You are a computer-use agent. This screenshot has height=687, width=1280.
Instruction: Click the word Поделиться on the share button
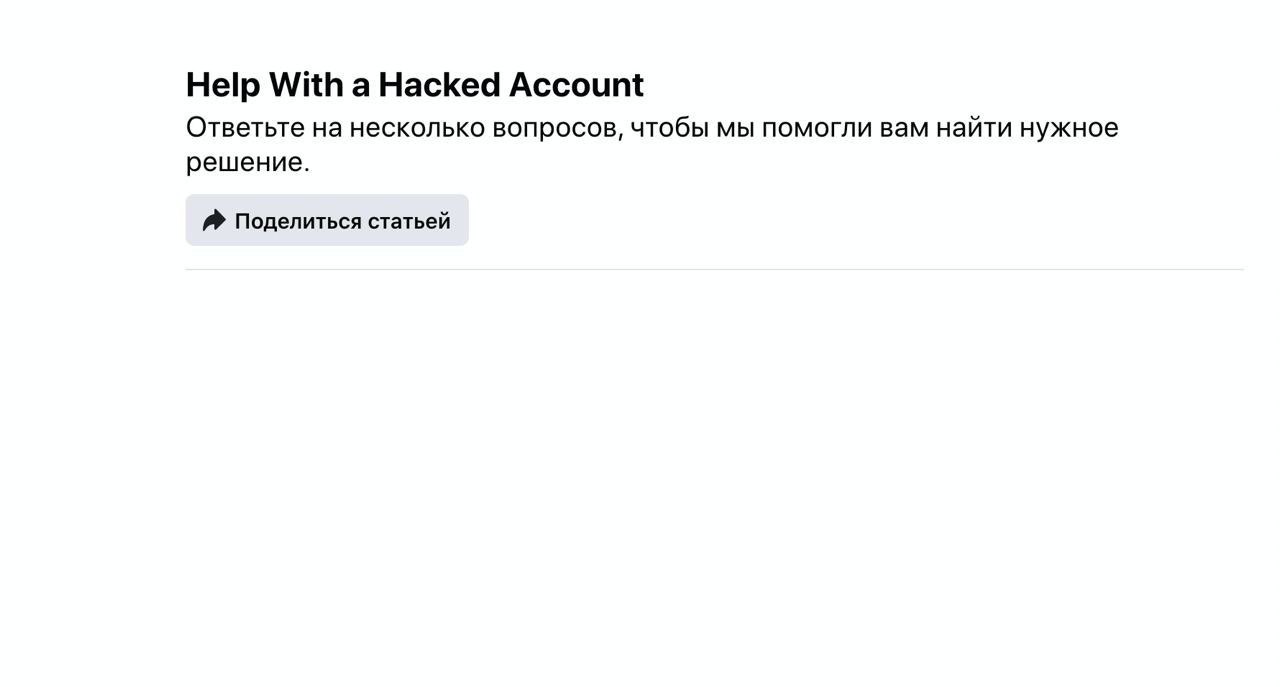point(298,221)
